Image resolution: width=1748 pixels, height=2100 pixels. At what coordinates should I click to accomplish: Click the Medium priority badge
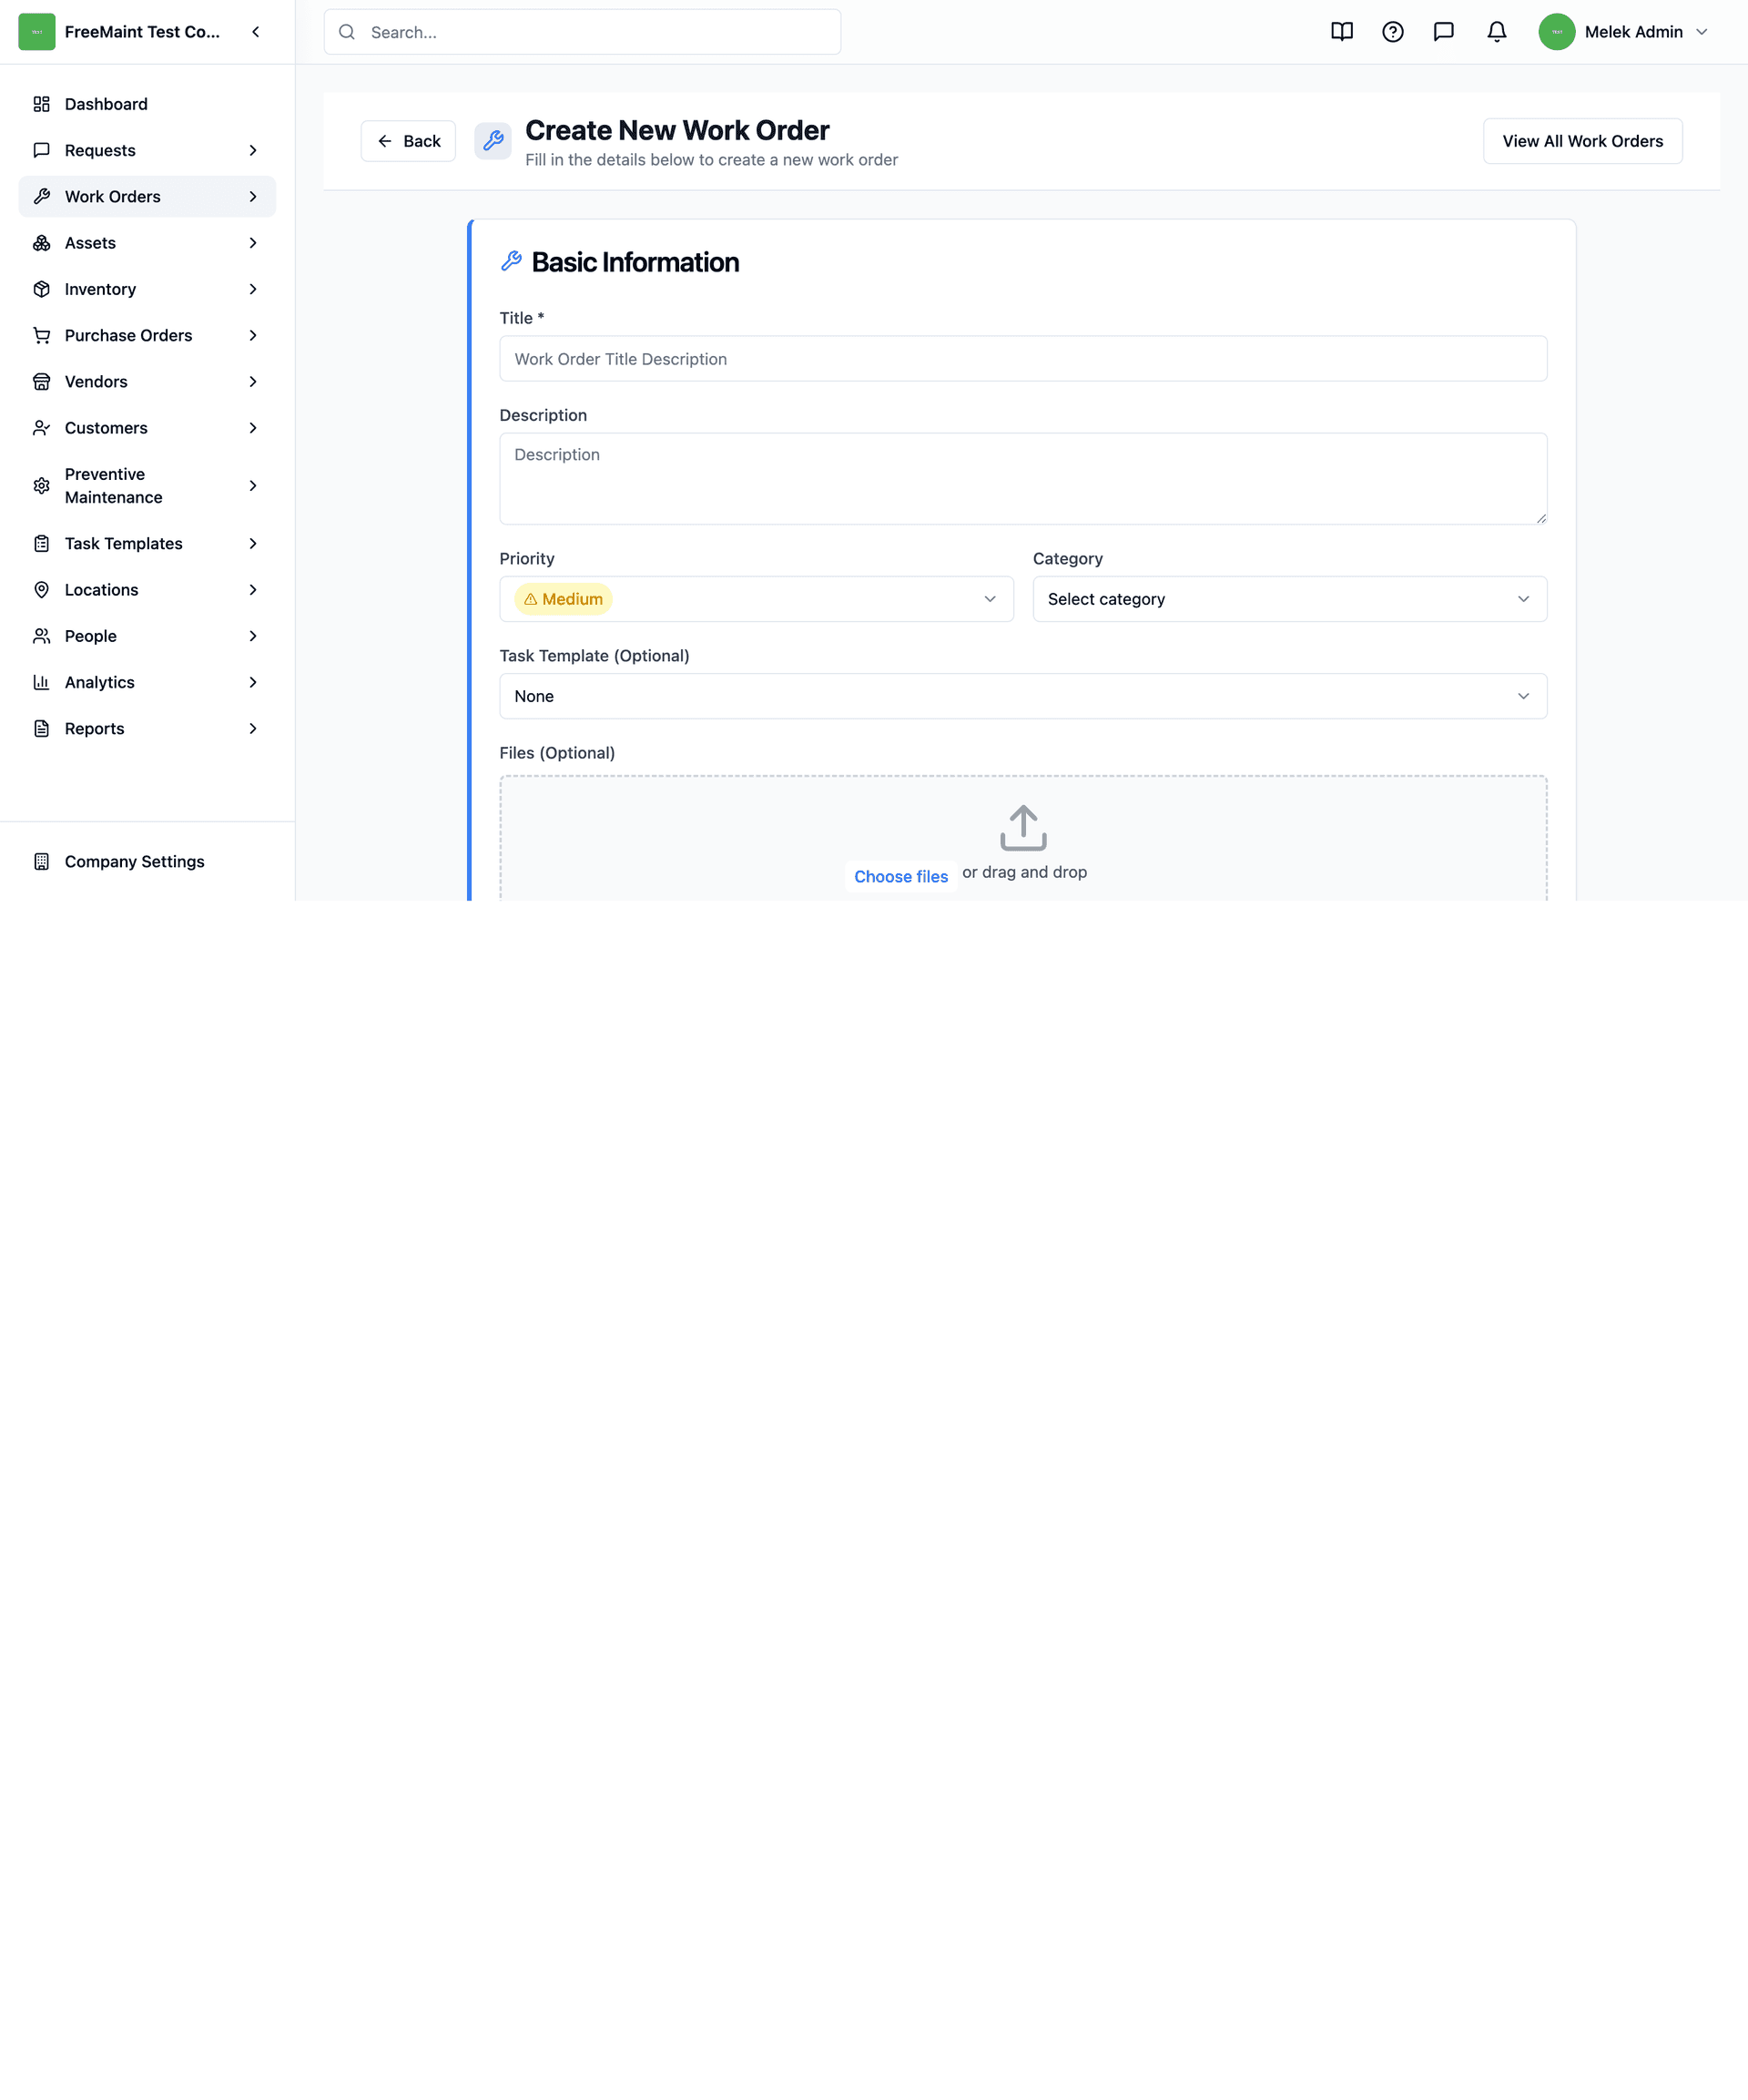pyautogui.click(x=563, y=599)
